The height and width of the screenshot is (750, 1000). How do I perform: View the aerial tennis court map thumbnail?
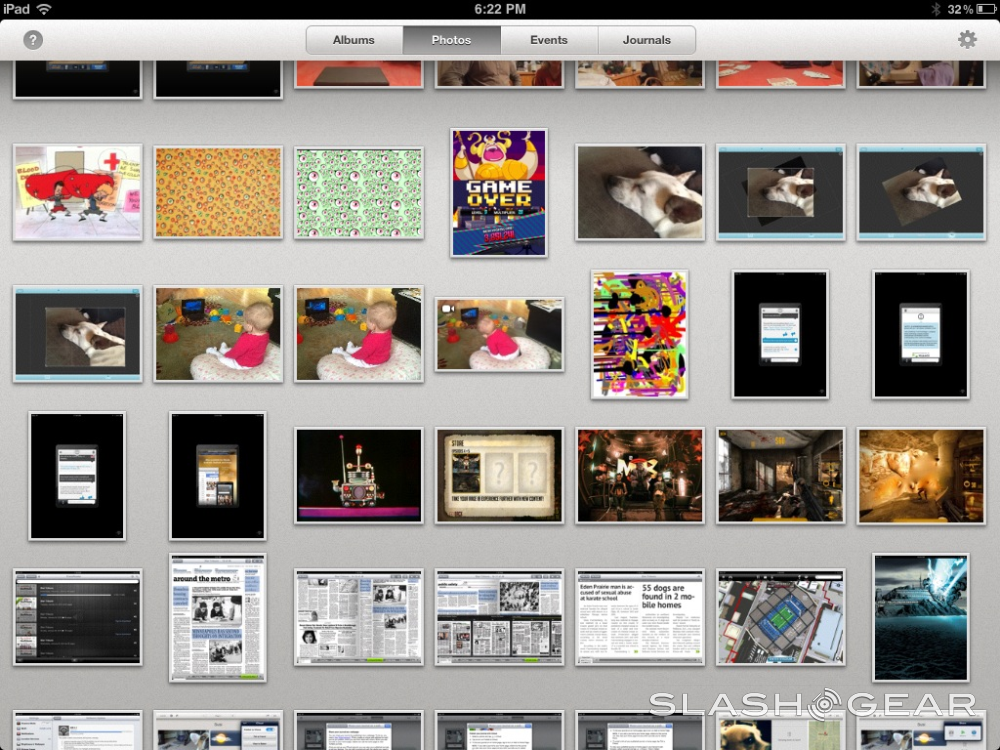[x=781, y=617]
